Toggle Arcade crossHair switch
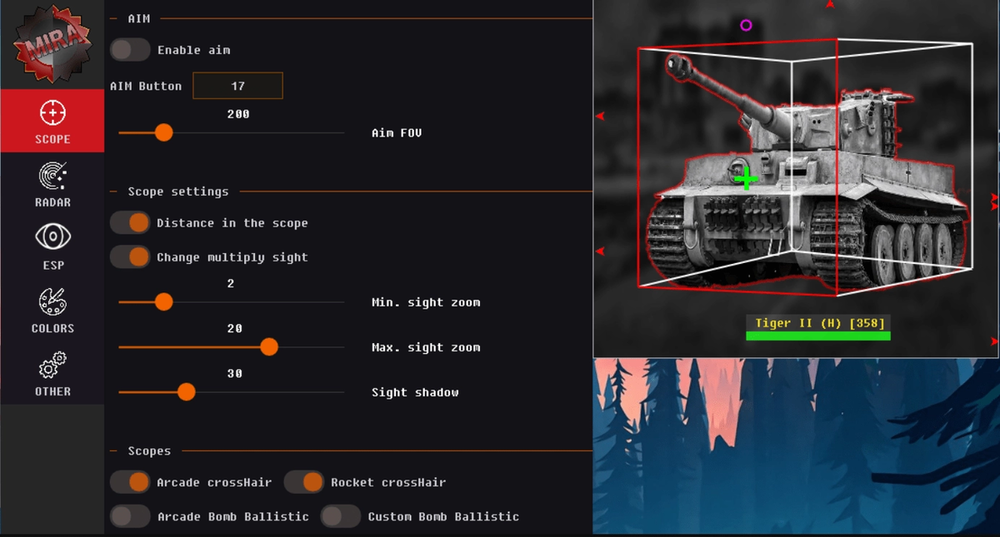The image size is (1000, 537). (130, 482)
